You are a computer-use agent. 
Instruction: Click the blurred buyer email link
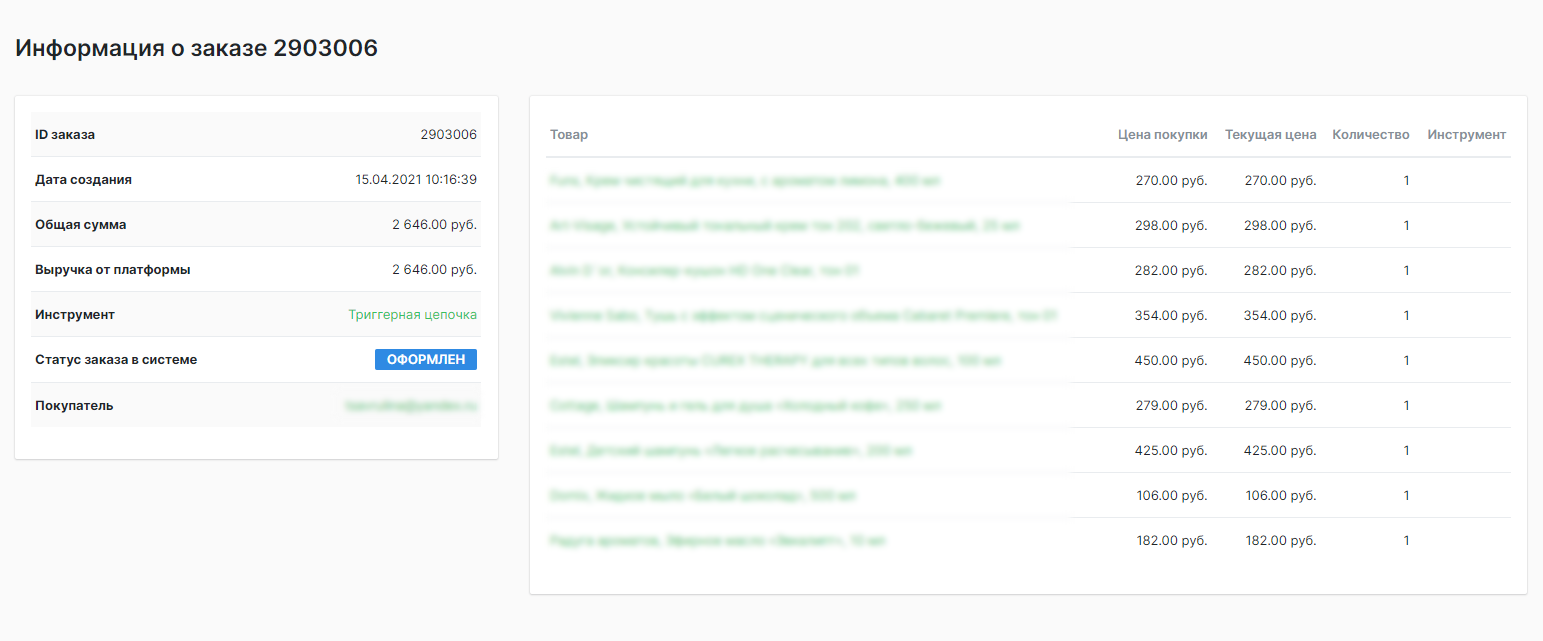(411, 406)
